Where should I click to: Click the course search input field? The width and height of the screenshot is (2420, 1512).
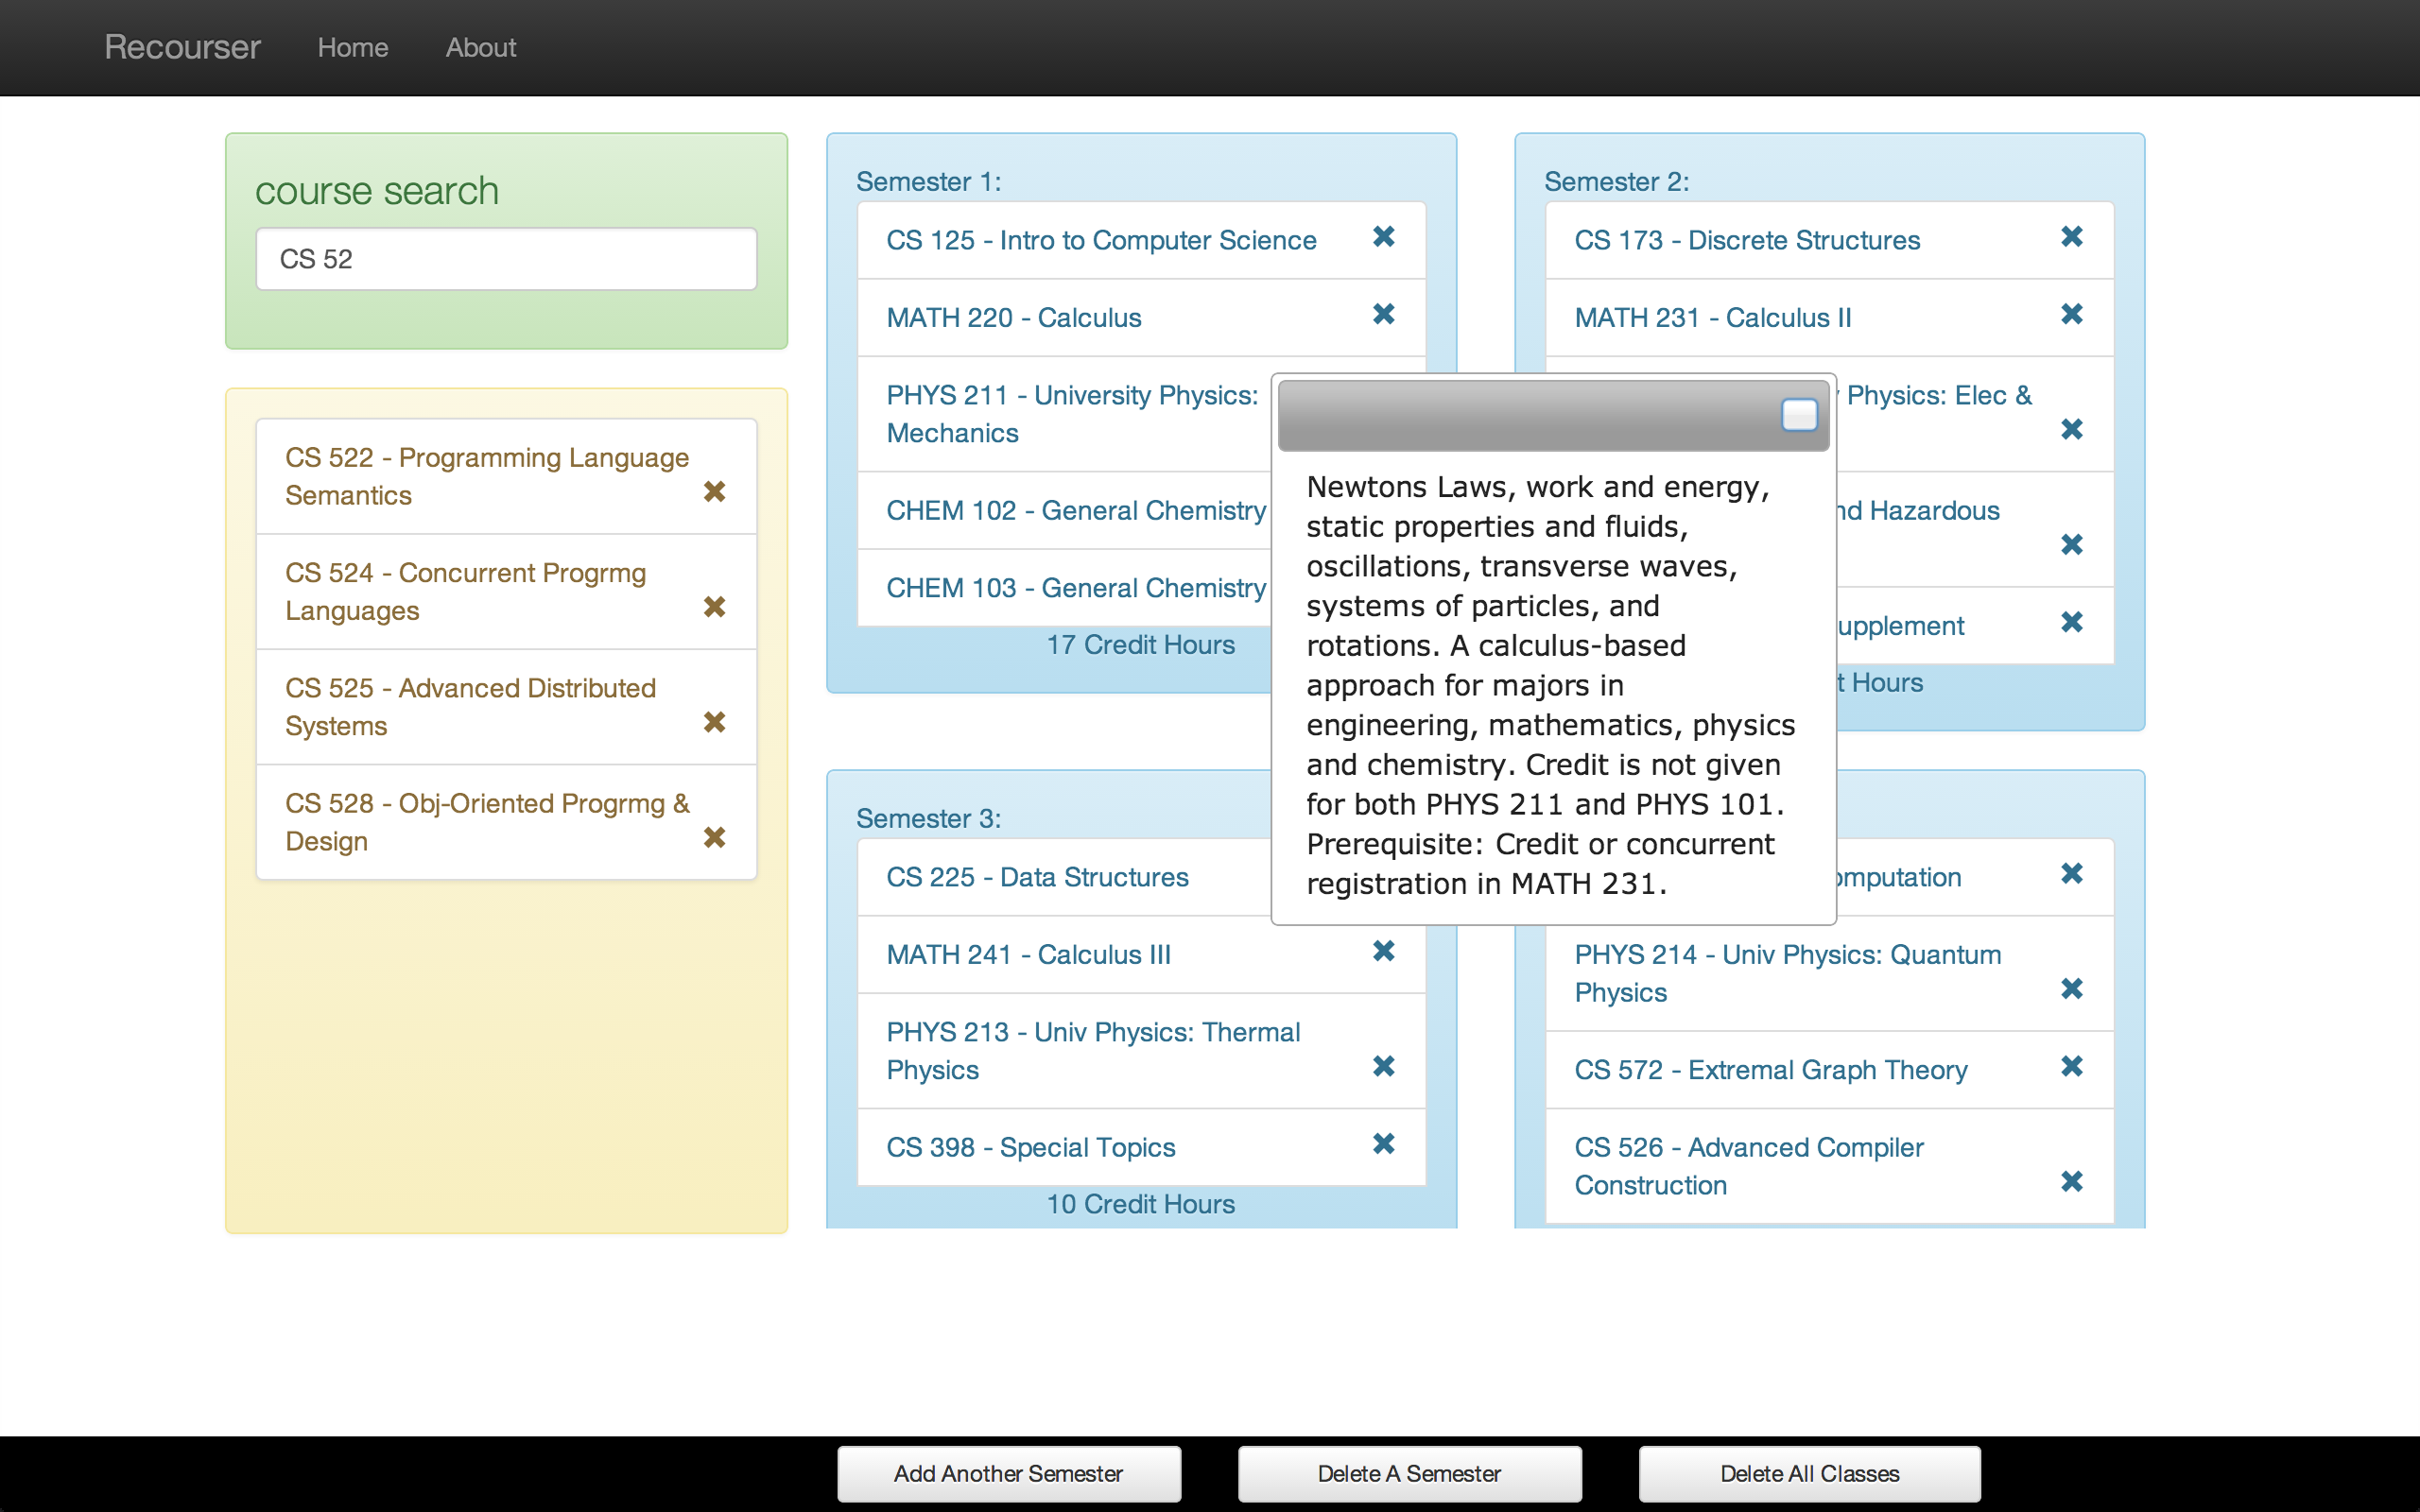point(506,259)
